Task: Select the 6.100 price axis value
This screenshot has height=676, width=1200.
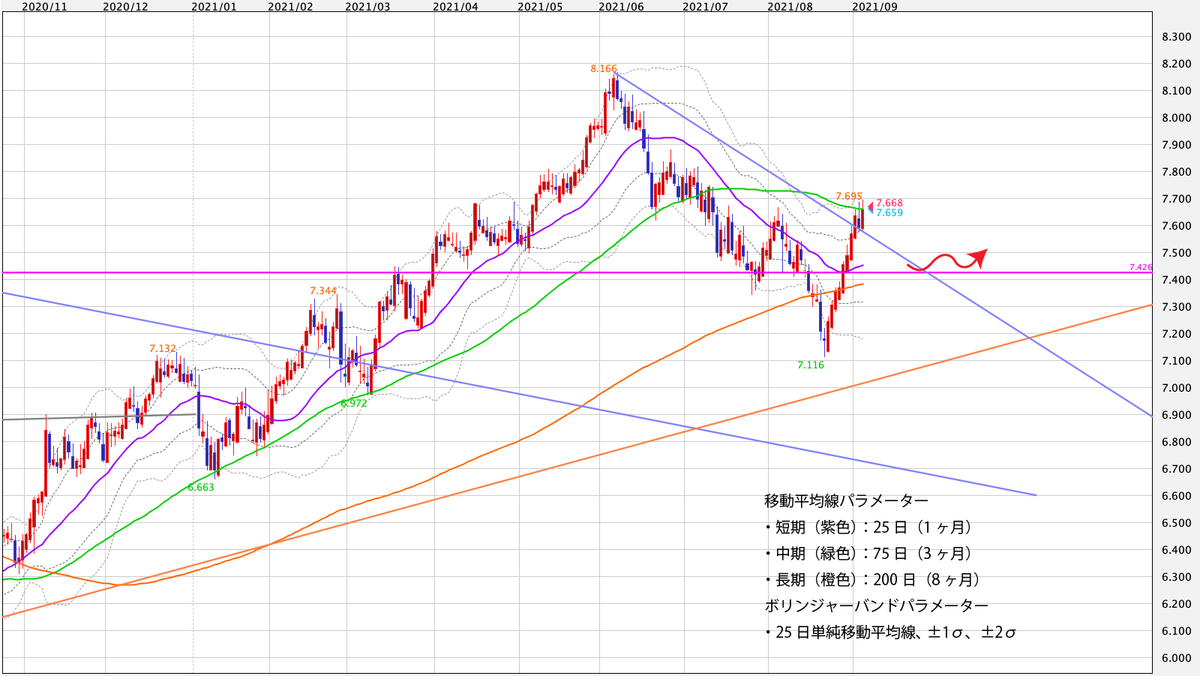Action: pos(1176,631)
